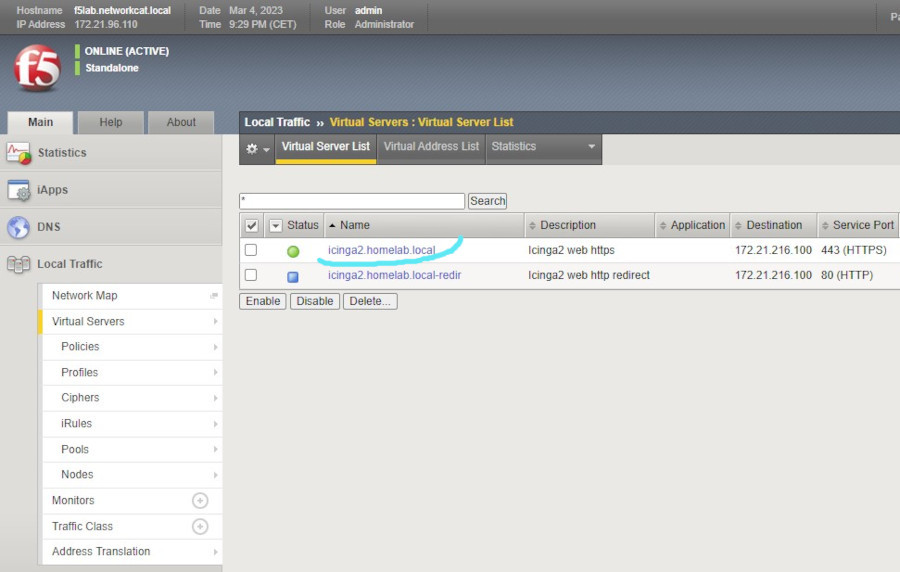Click the Enable button

(263, 301)
